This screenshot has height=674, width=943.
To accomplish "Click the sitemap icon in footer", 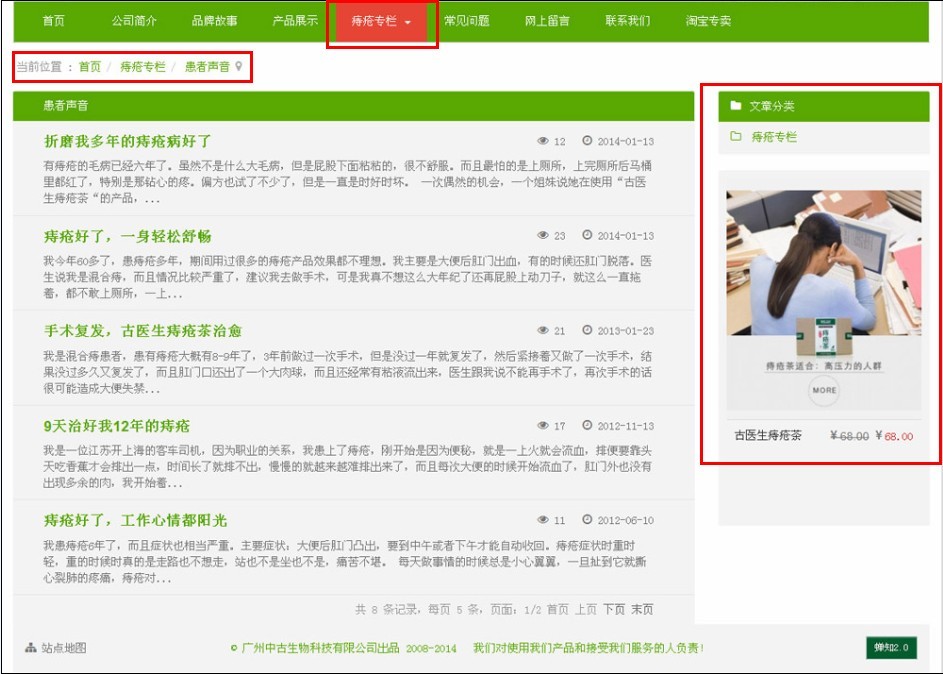I will (x=31, y=648).
